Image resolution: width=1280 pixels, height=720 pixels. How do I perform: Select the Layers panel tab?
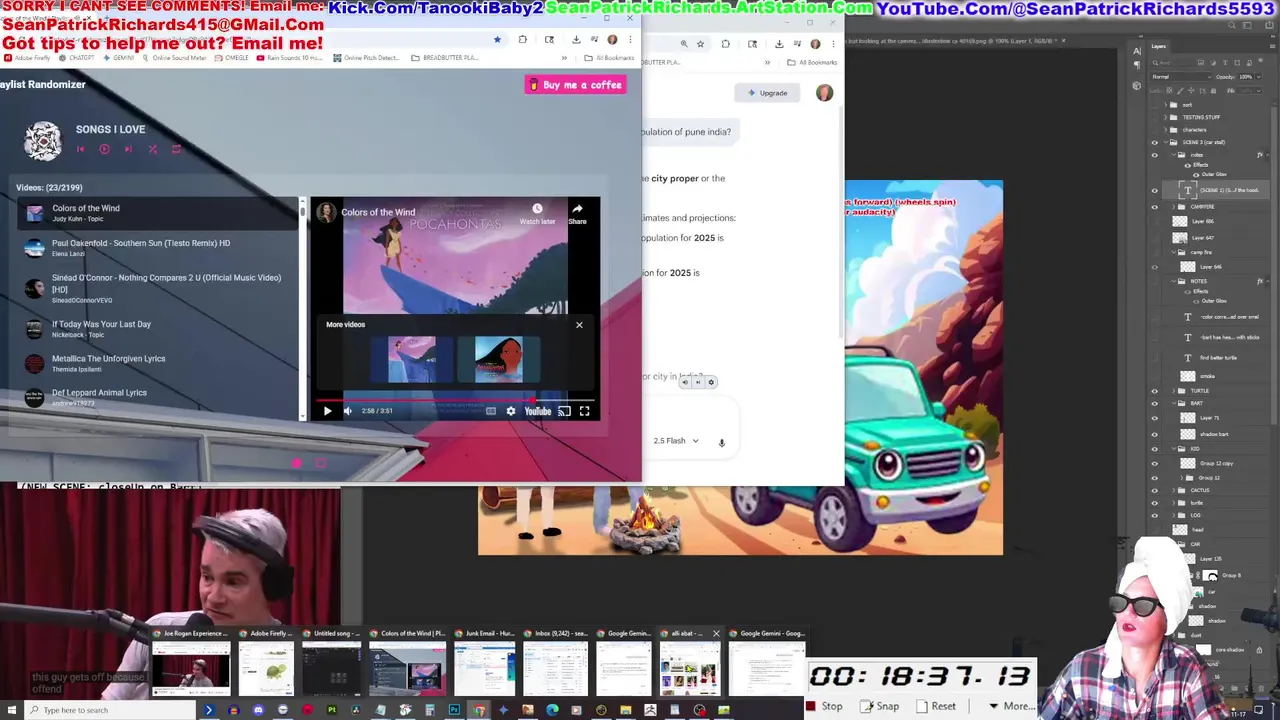pos(1159,46)
